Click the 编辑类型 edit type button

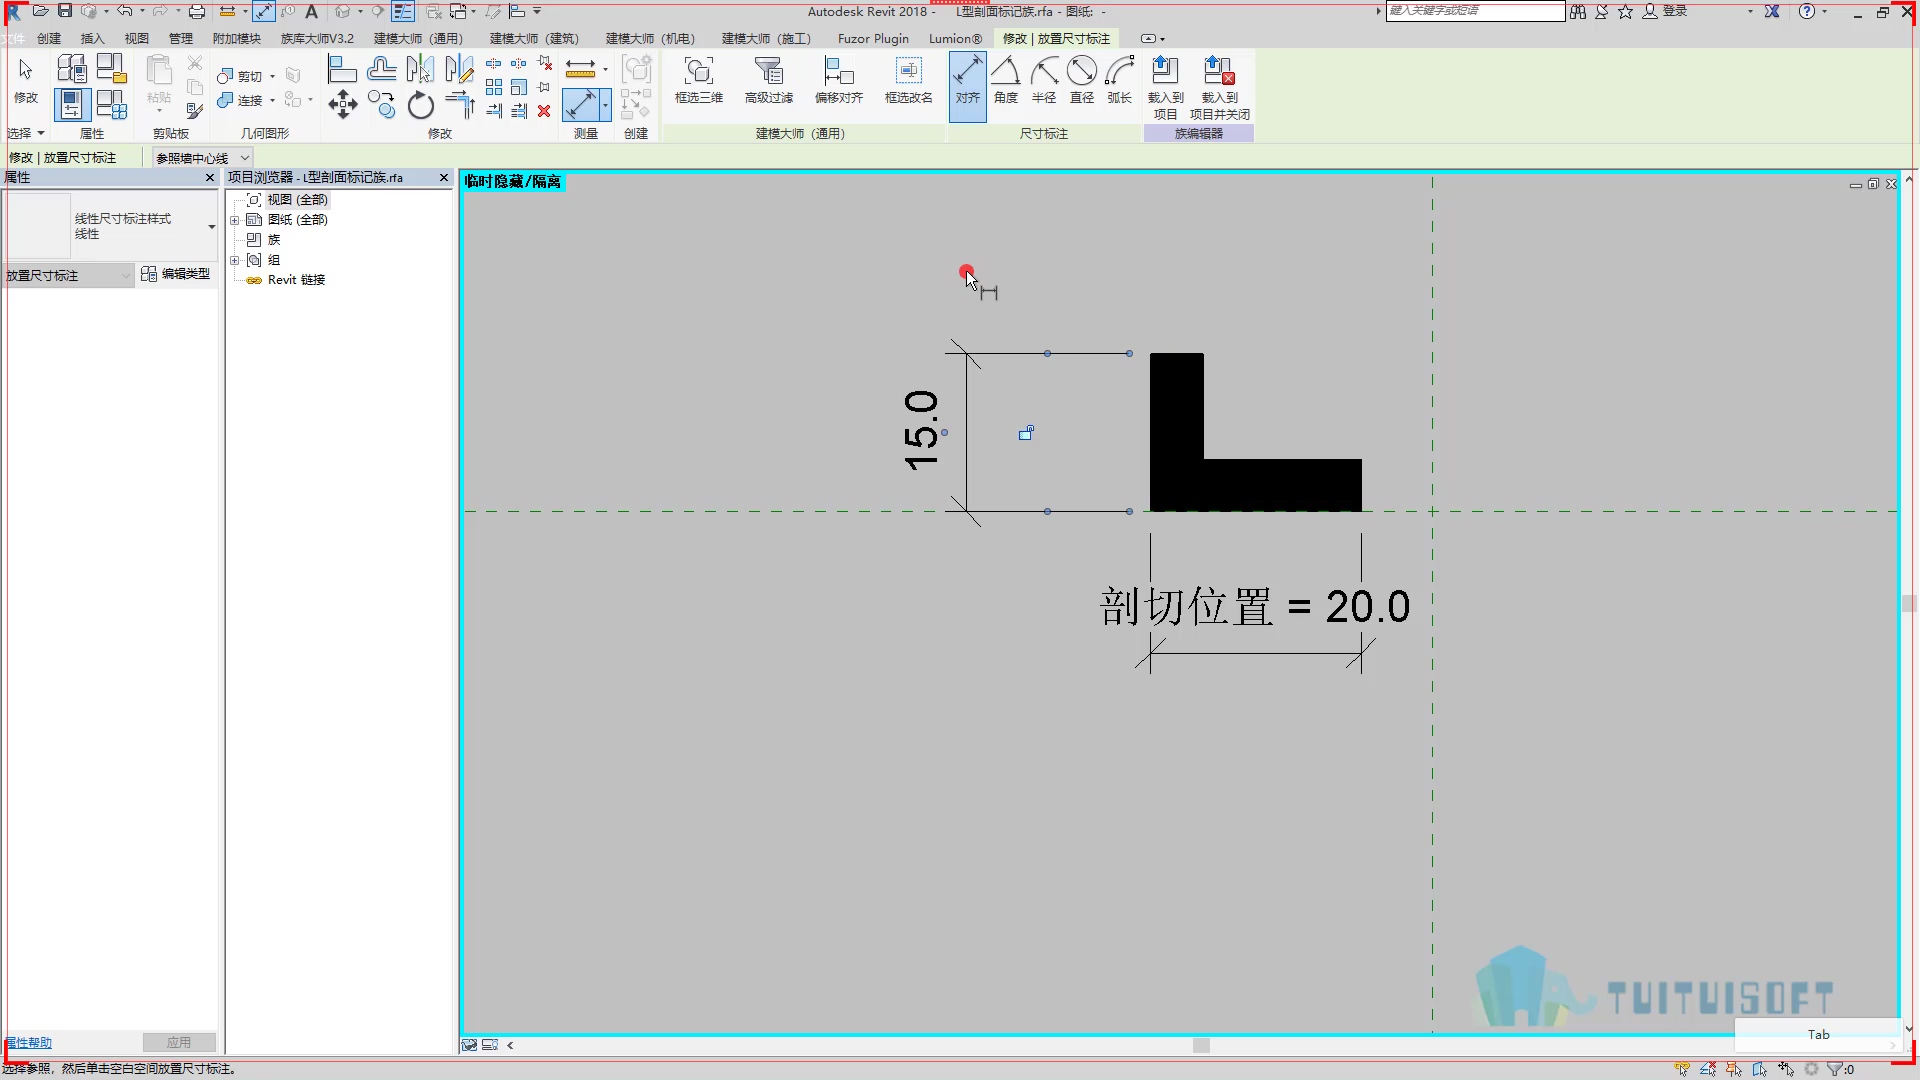point(176,274)
